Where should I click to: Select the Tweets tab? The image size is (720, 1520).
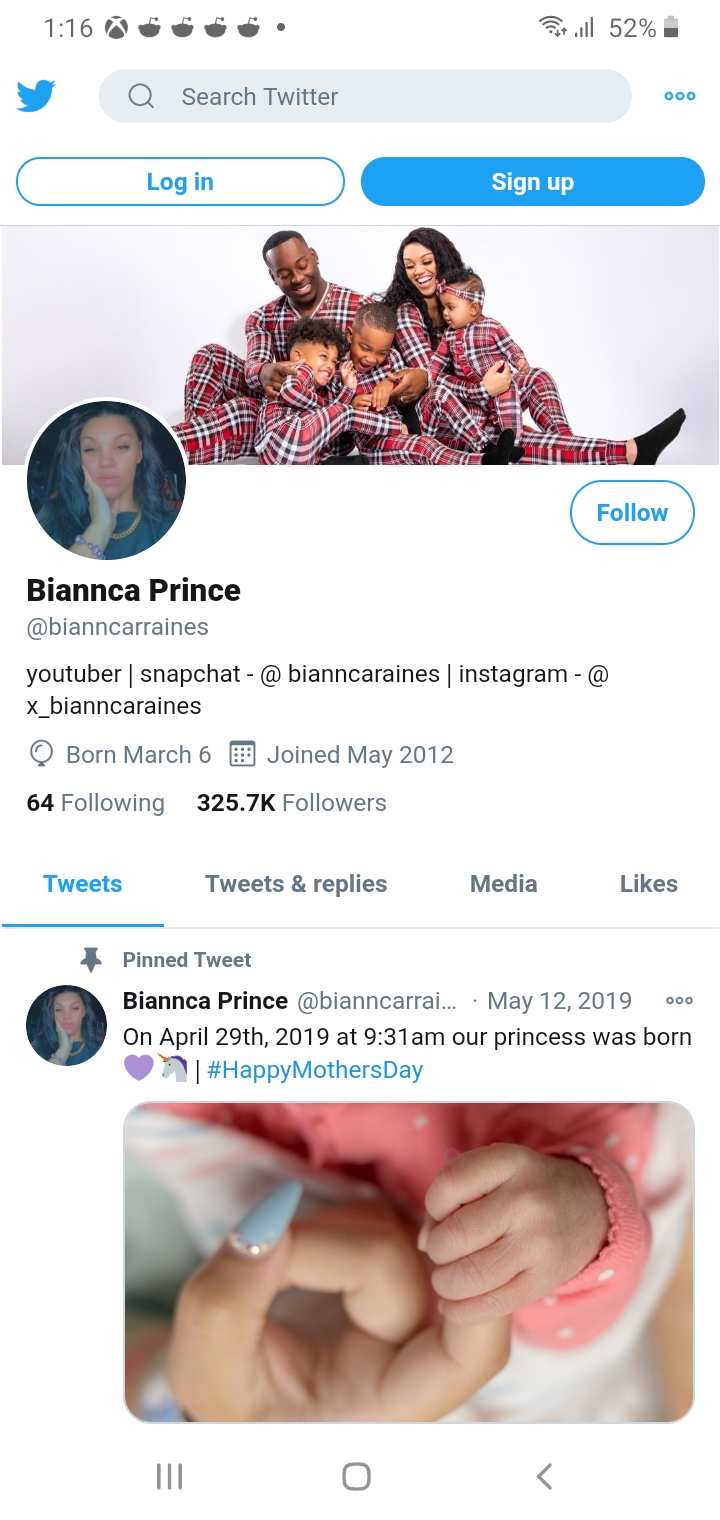[83, 884]
